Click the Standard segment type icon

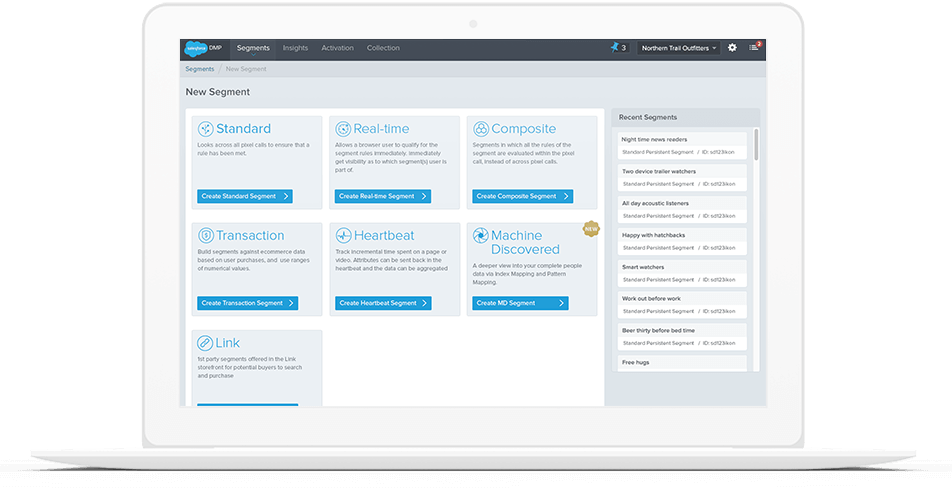[x=205, y=129]
